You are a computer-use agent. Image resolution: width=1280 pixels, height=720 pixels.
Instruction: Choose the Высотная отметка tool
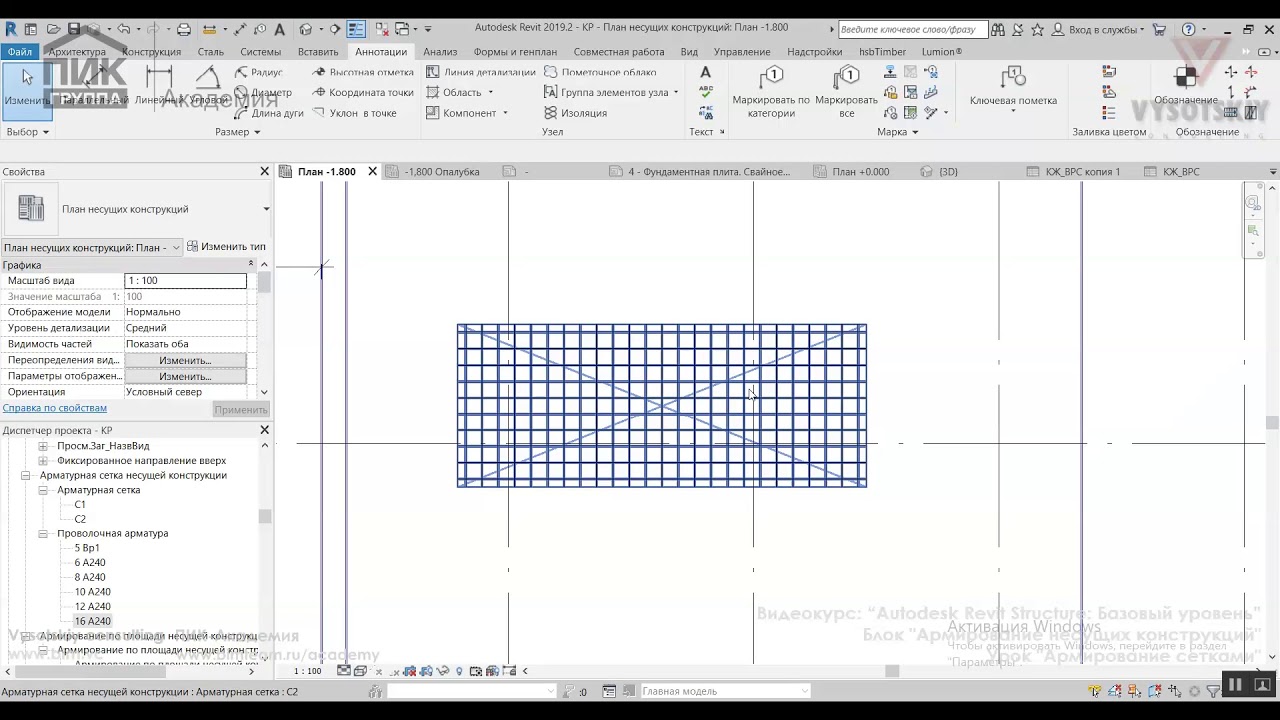coord(363,72)
